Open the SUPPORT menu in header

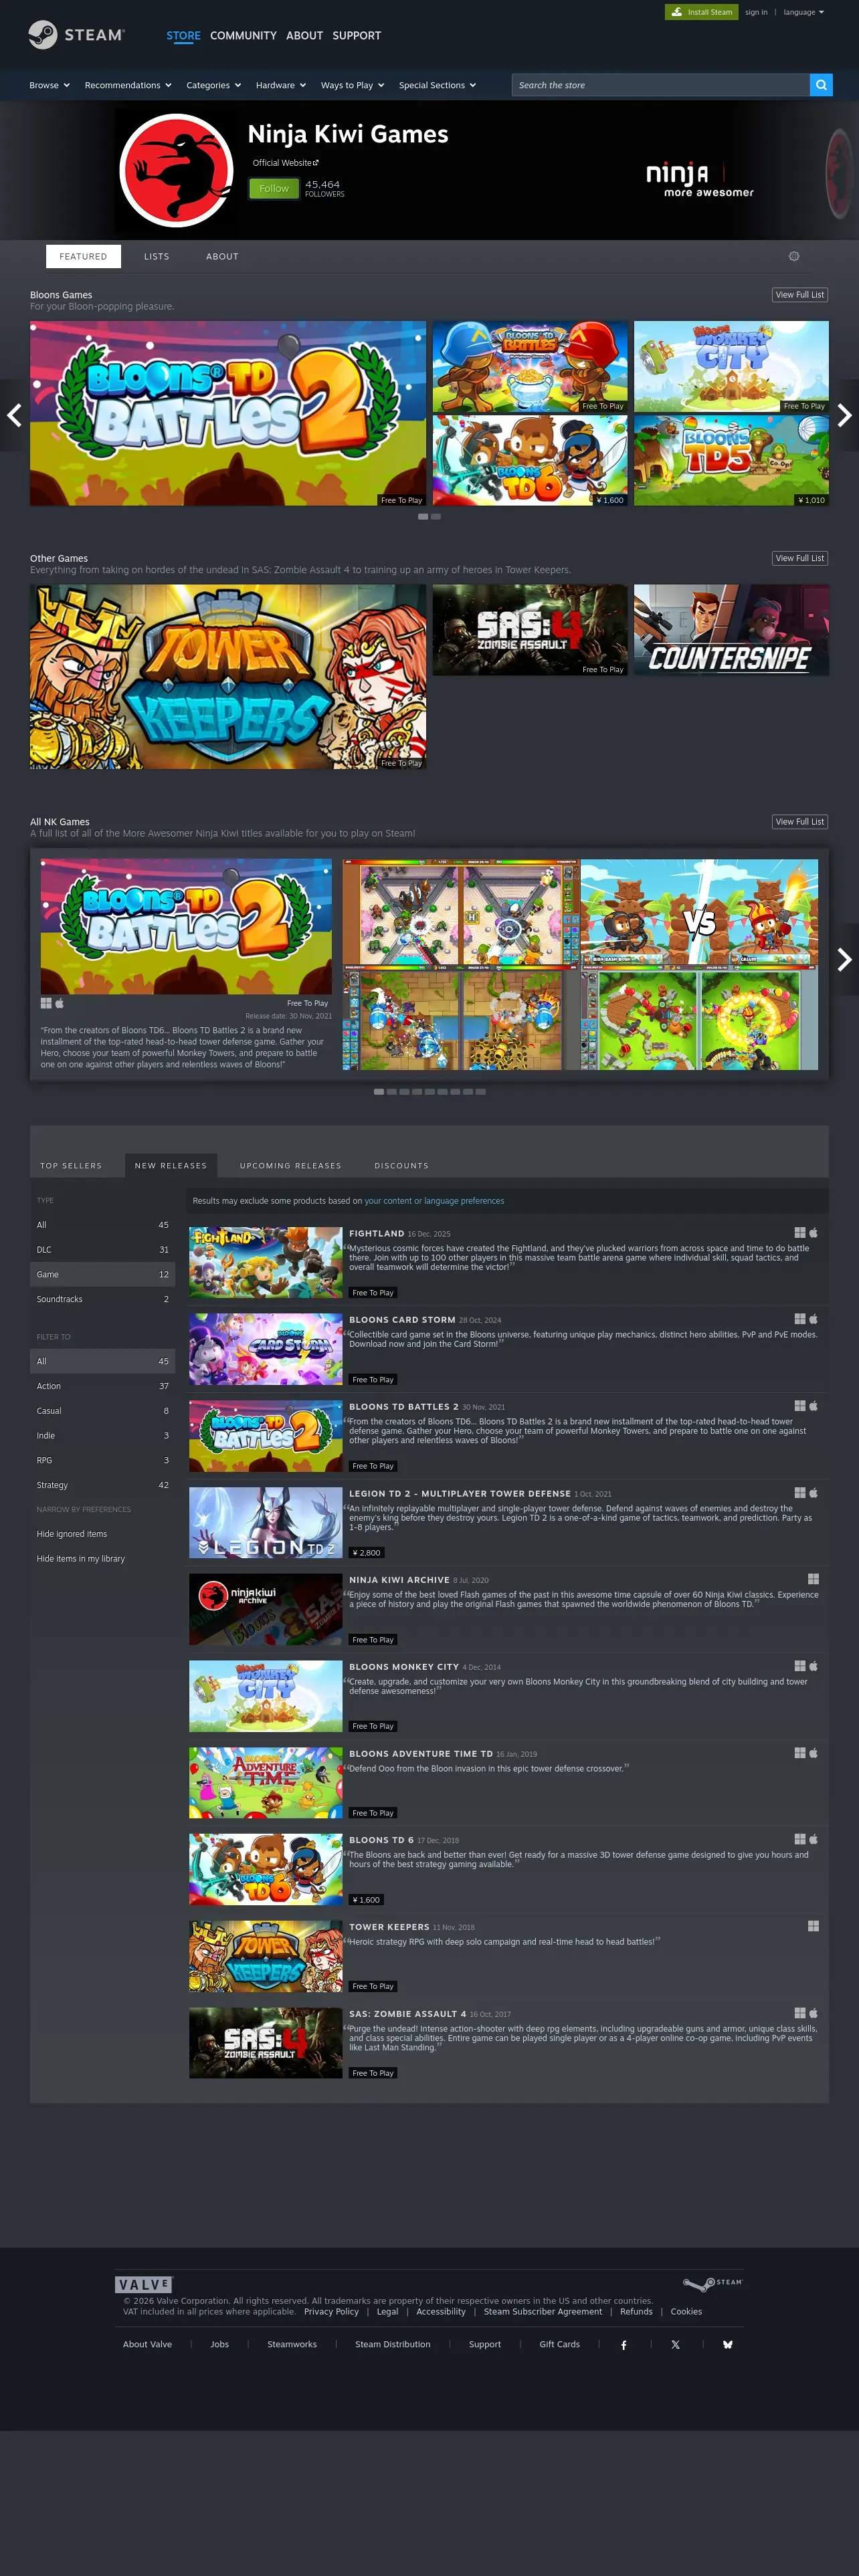point(357,36)
